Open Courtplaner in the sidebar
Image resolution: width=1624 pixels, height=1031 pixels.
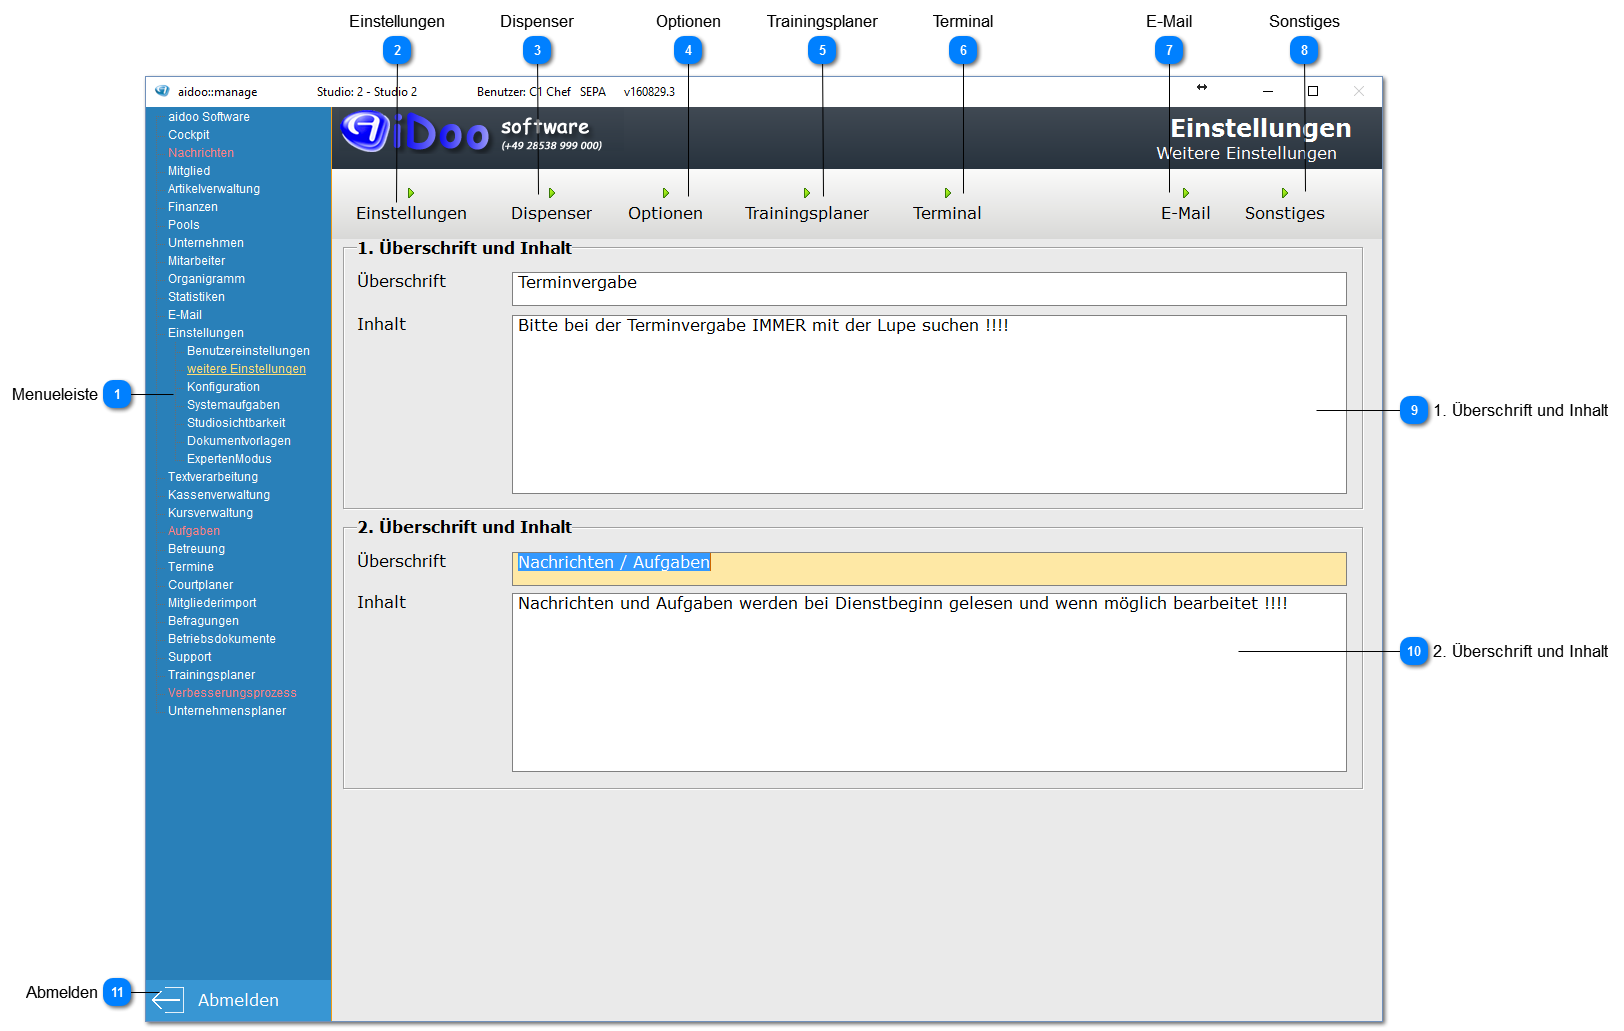coord(201,585)
